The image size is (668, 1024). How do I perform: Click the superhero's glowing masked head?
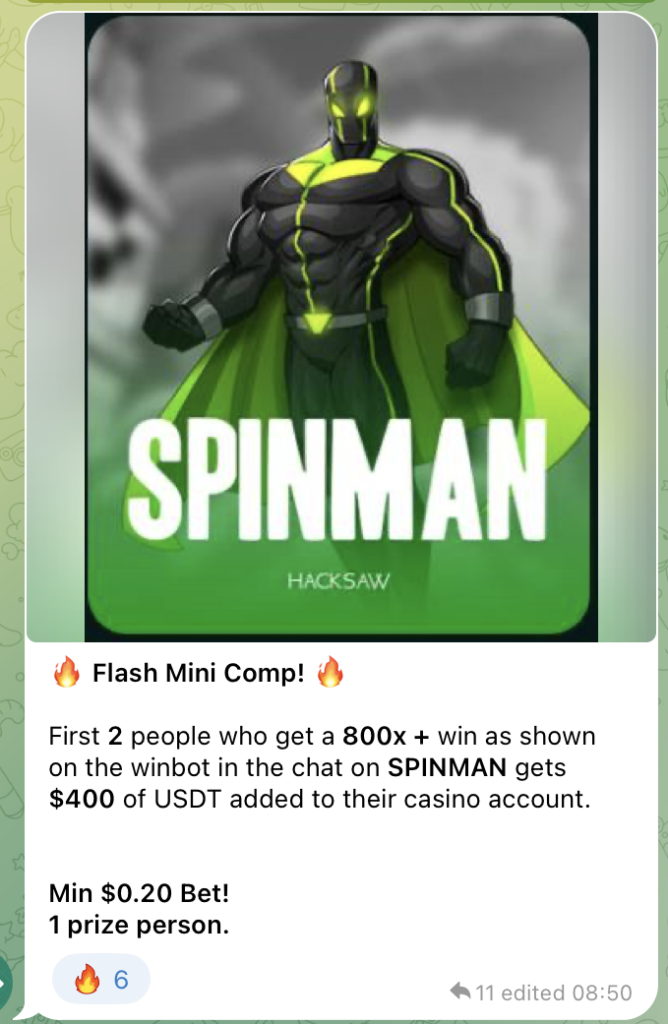(351, 104)
